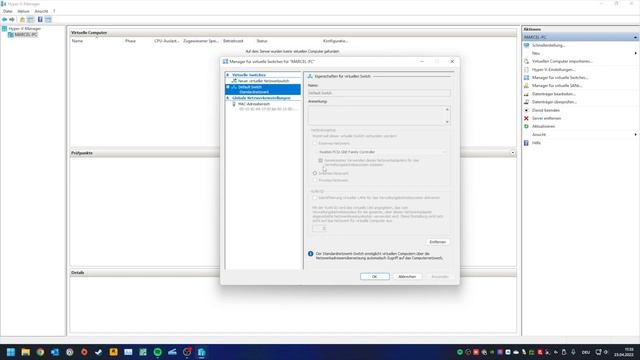Expand the Default Switch tree node
This screenshot has width=640, height=360.
click(228, 87)
